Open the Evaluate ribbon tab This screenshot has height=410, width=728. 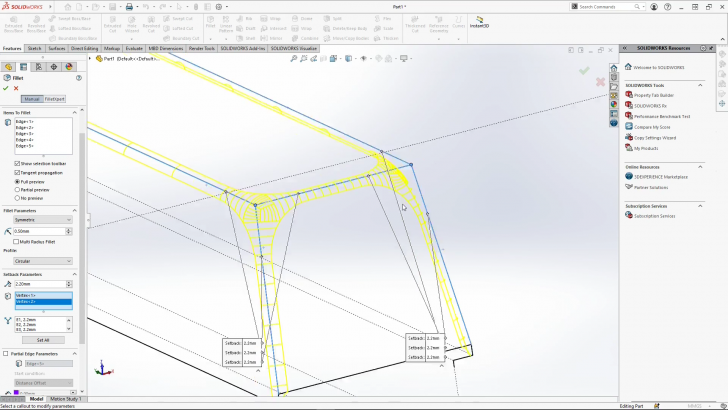[x=134, y=48]
